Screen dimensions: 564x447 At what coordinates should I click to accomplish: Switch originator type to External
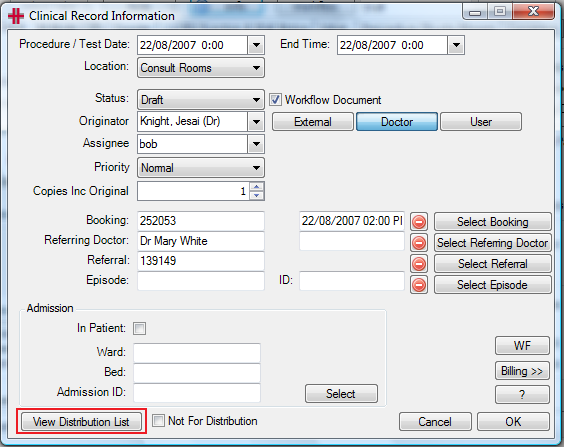(313, 122)
